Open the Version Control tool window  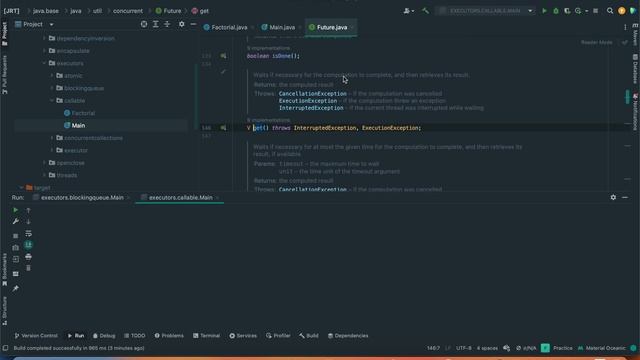[x=36, y=336]
